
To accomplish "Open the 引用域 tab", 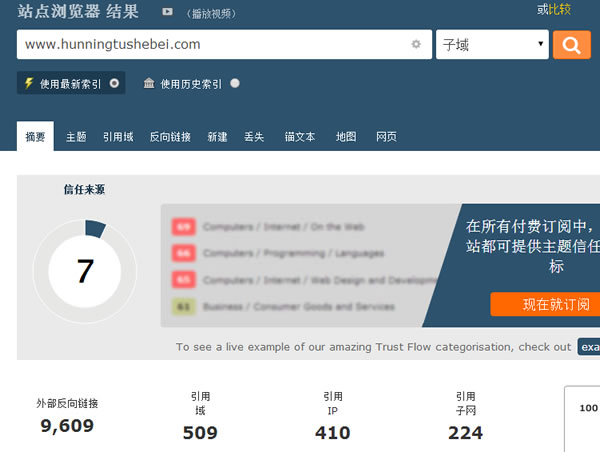I will pyautogui.click(x=118, y=137).
